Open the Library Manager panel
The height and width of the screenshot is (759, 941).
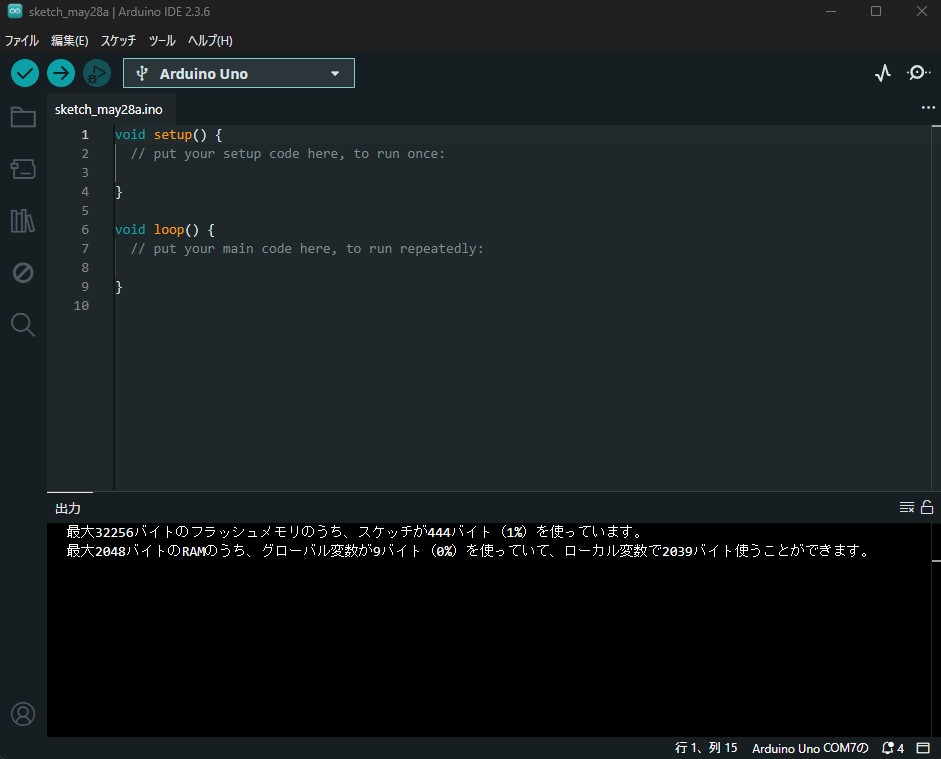(x=23, y=221)
